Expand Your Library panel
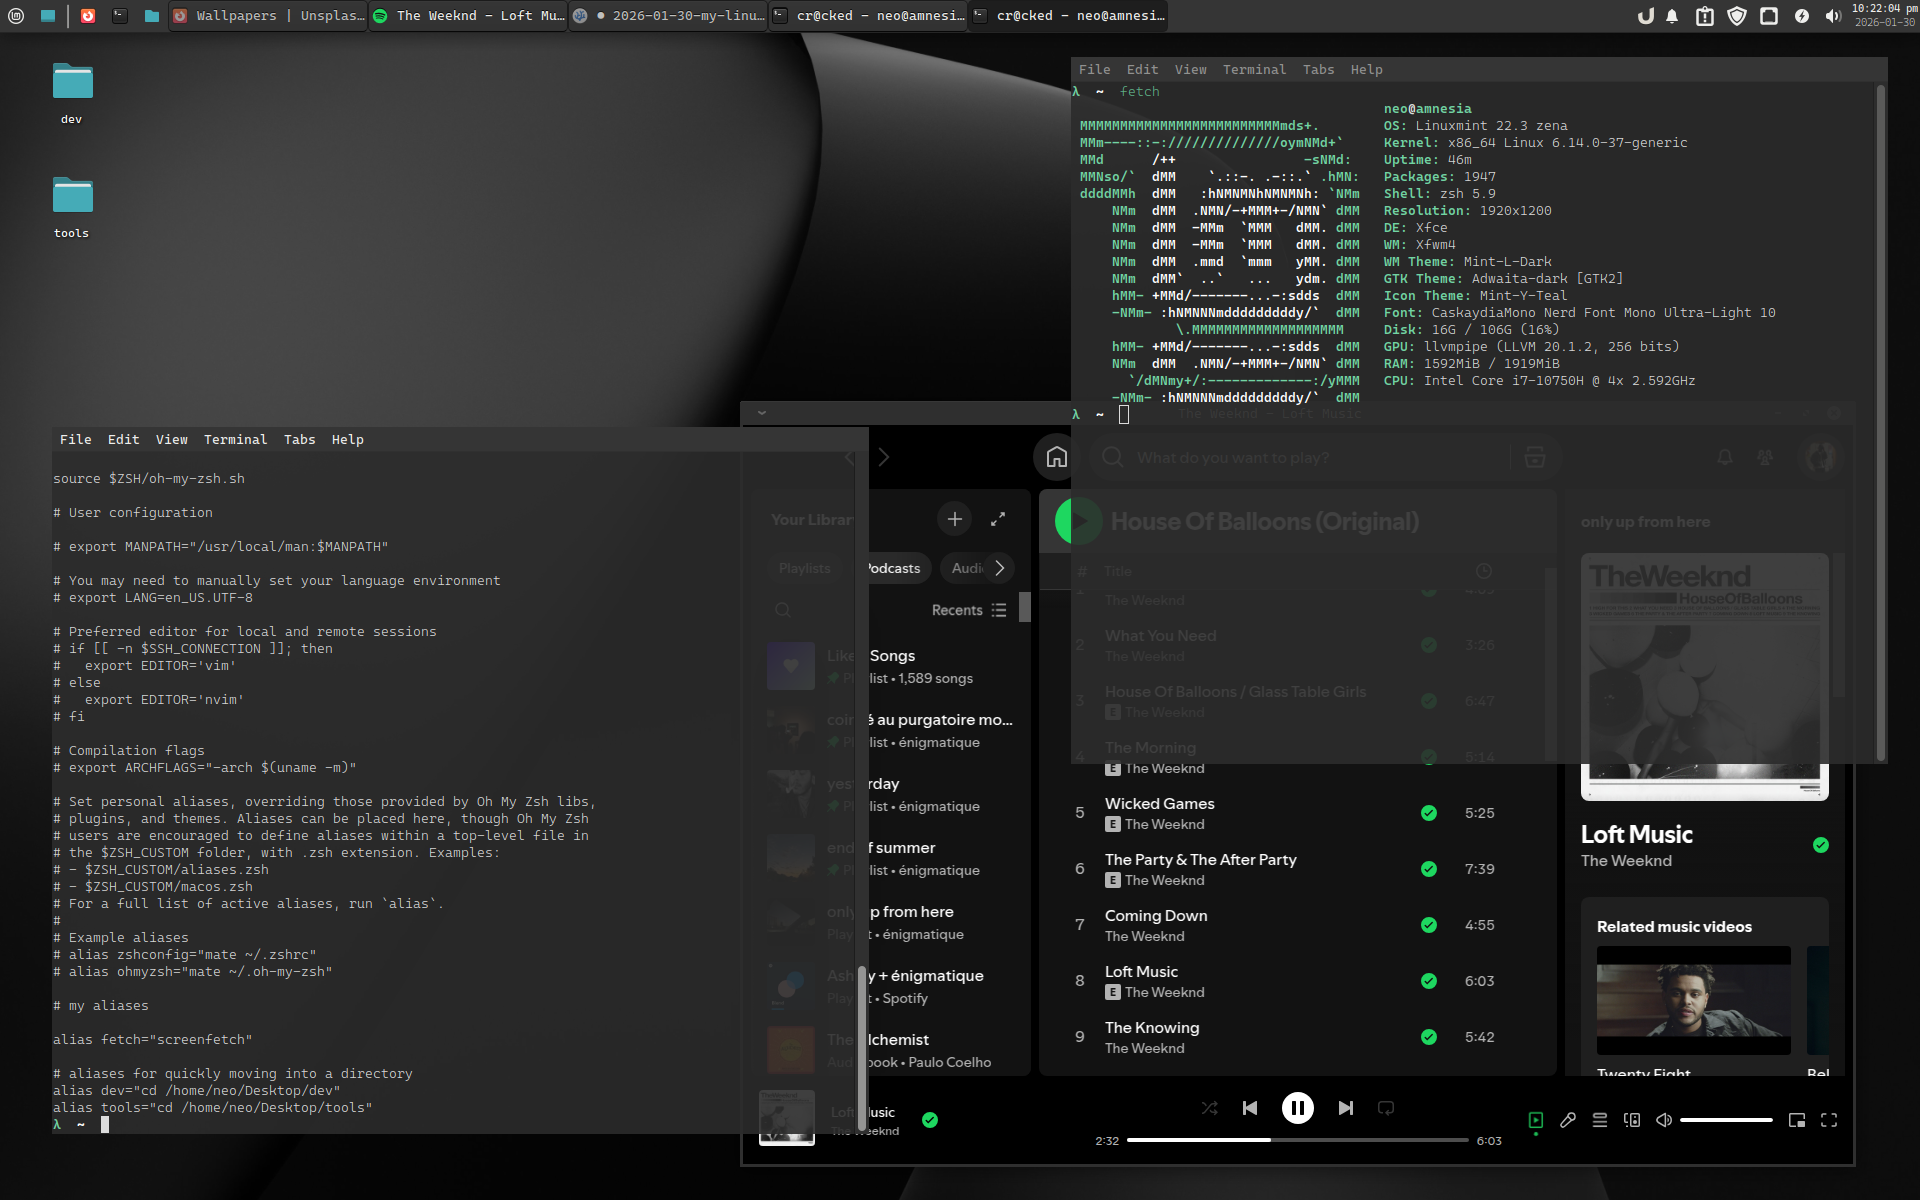The width and height of the screenshot is (1920, 1200). point(998,519)
